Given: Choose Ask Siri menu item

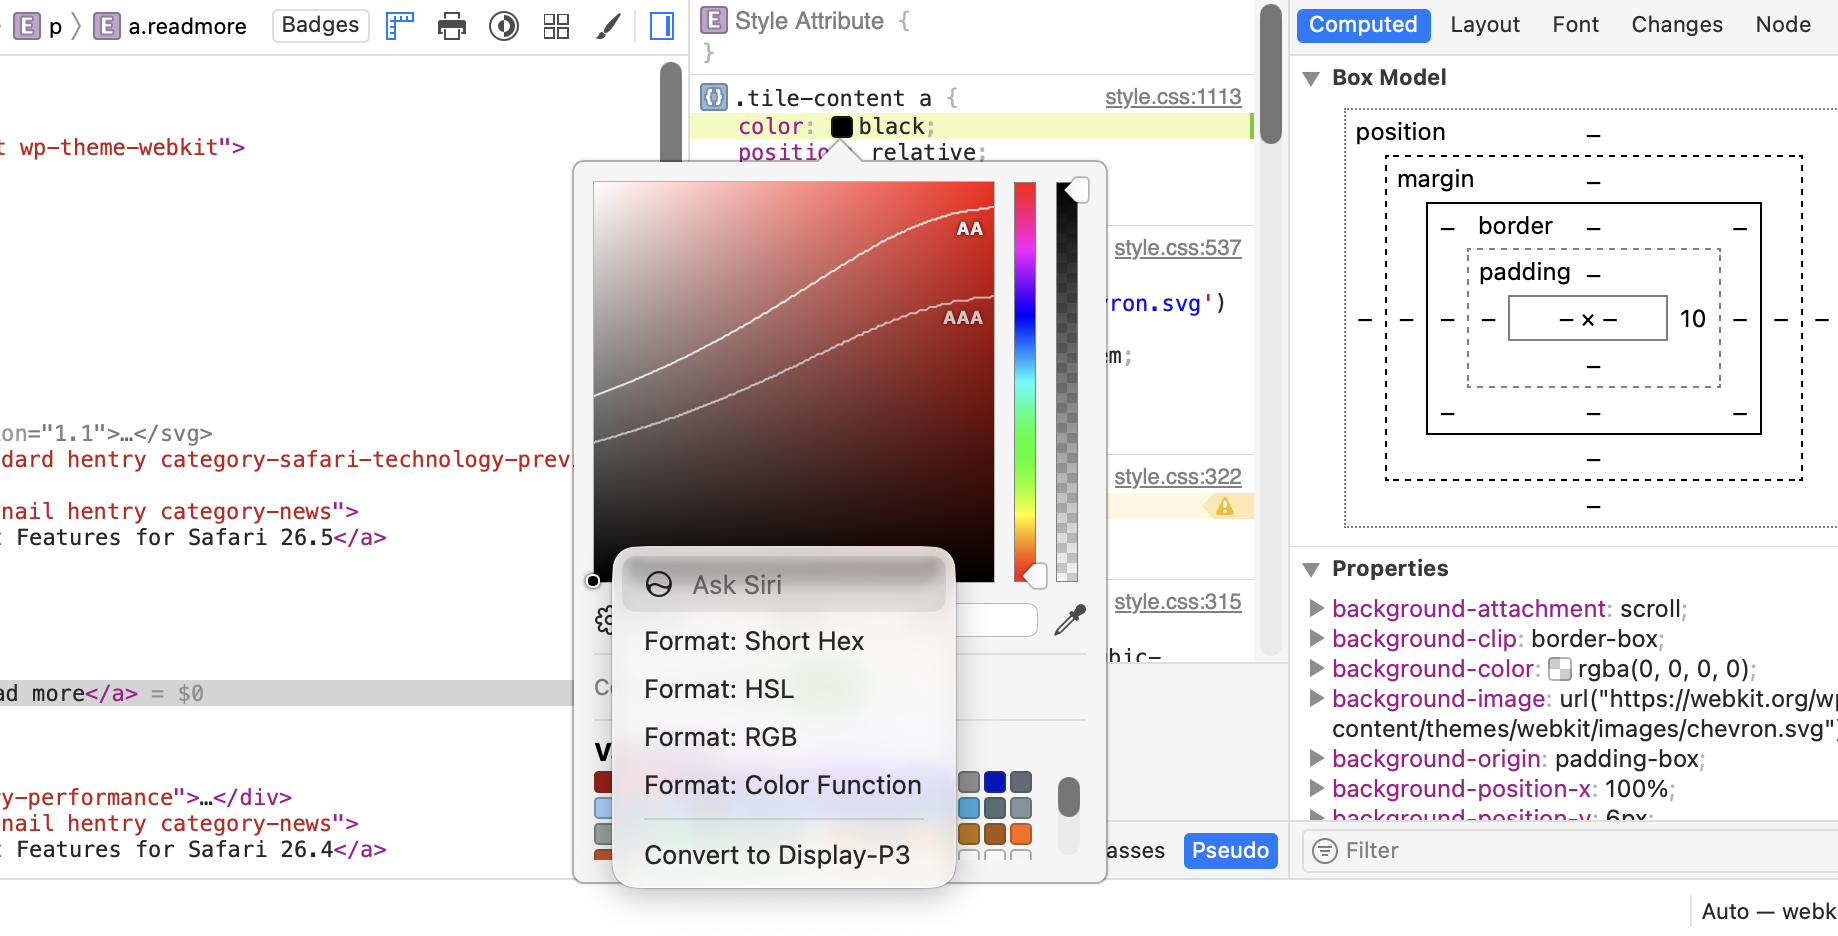Looking at the screenshot, I should pos(784,585).
